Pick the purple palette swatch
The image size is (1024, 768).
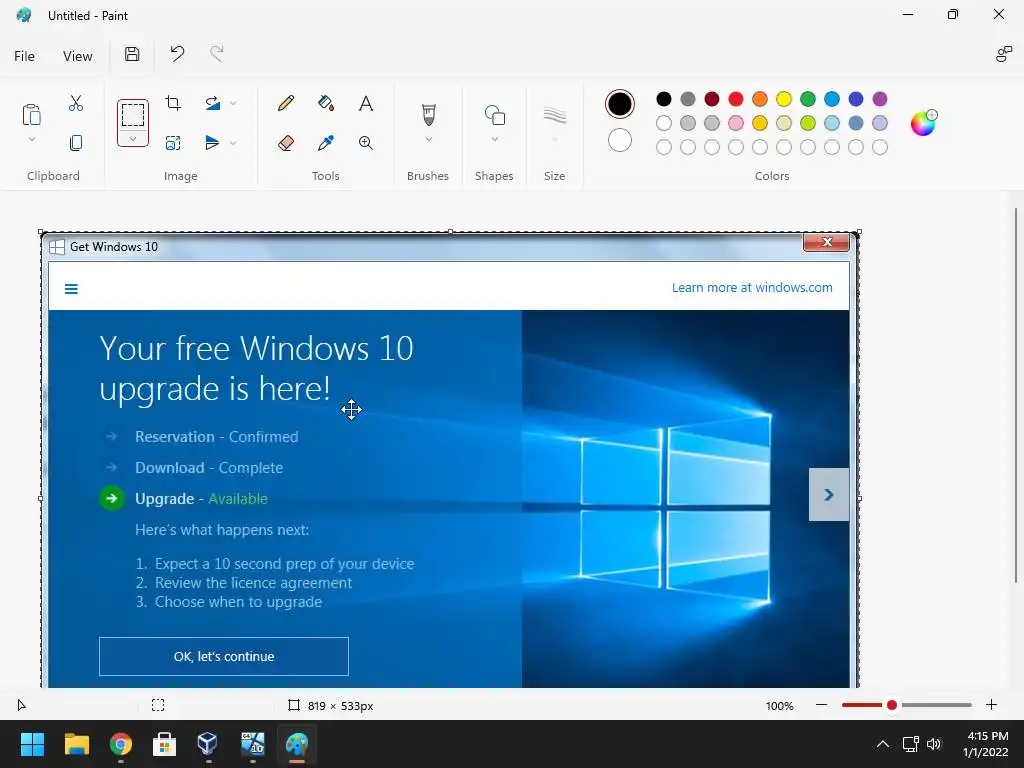point(880,99)
